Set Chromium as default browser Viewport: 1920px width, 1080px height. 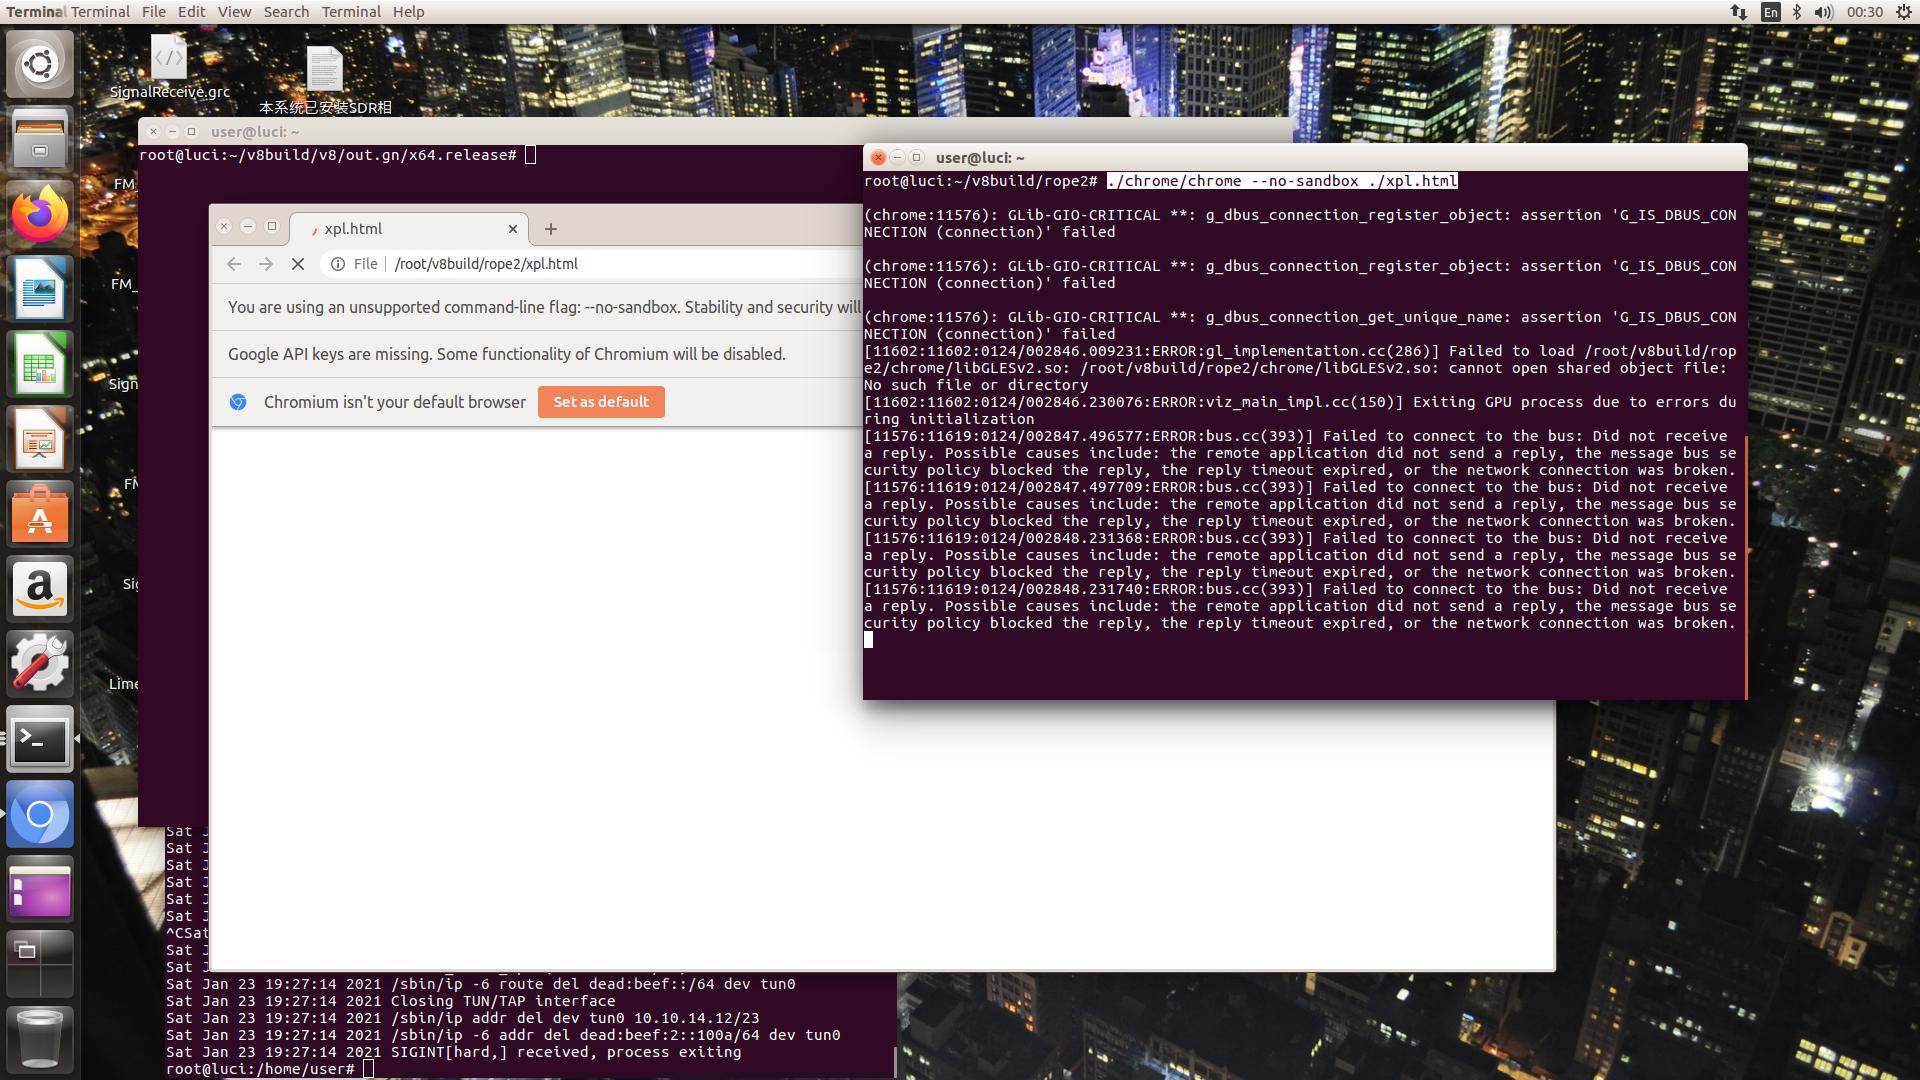click(601, 402)
